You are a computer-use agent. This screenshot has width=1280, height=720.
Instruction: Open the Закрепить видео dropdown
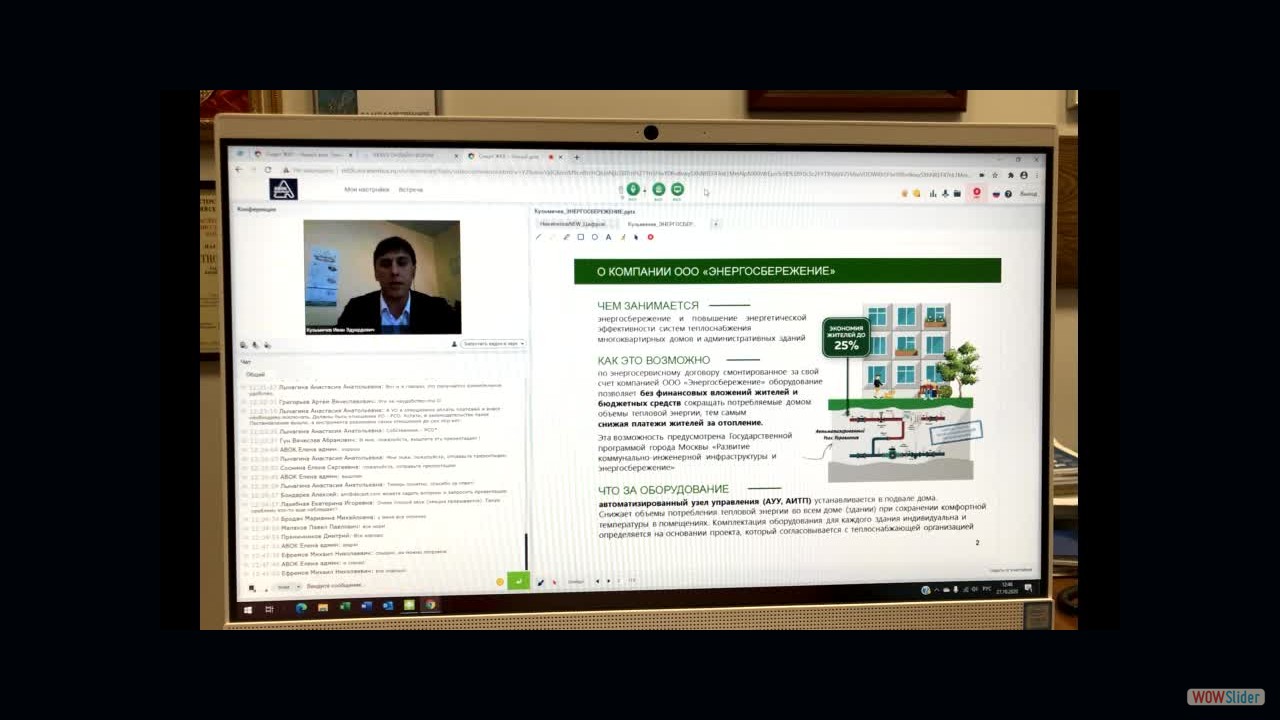(493, 343)
